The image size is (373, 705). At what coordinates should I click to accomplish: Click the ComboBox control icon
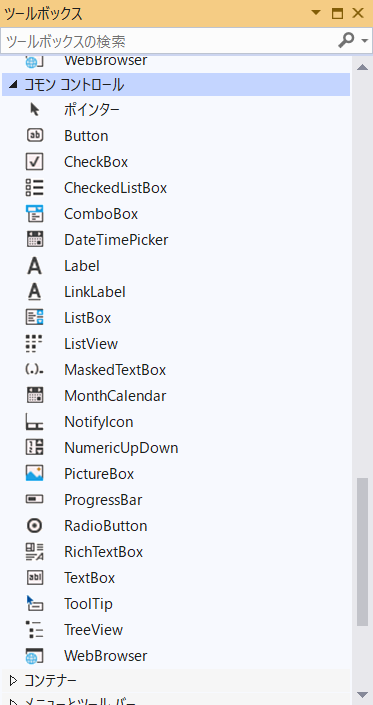(x=35, y=214)
